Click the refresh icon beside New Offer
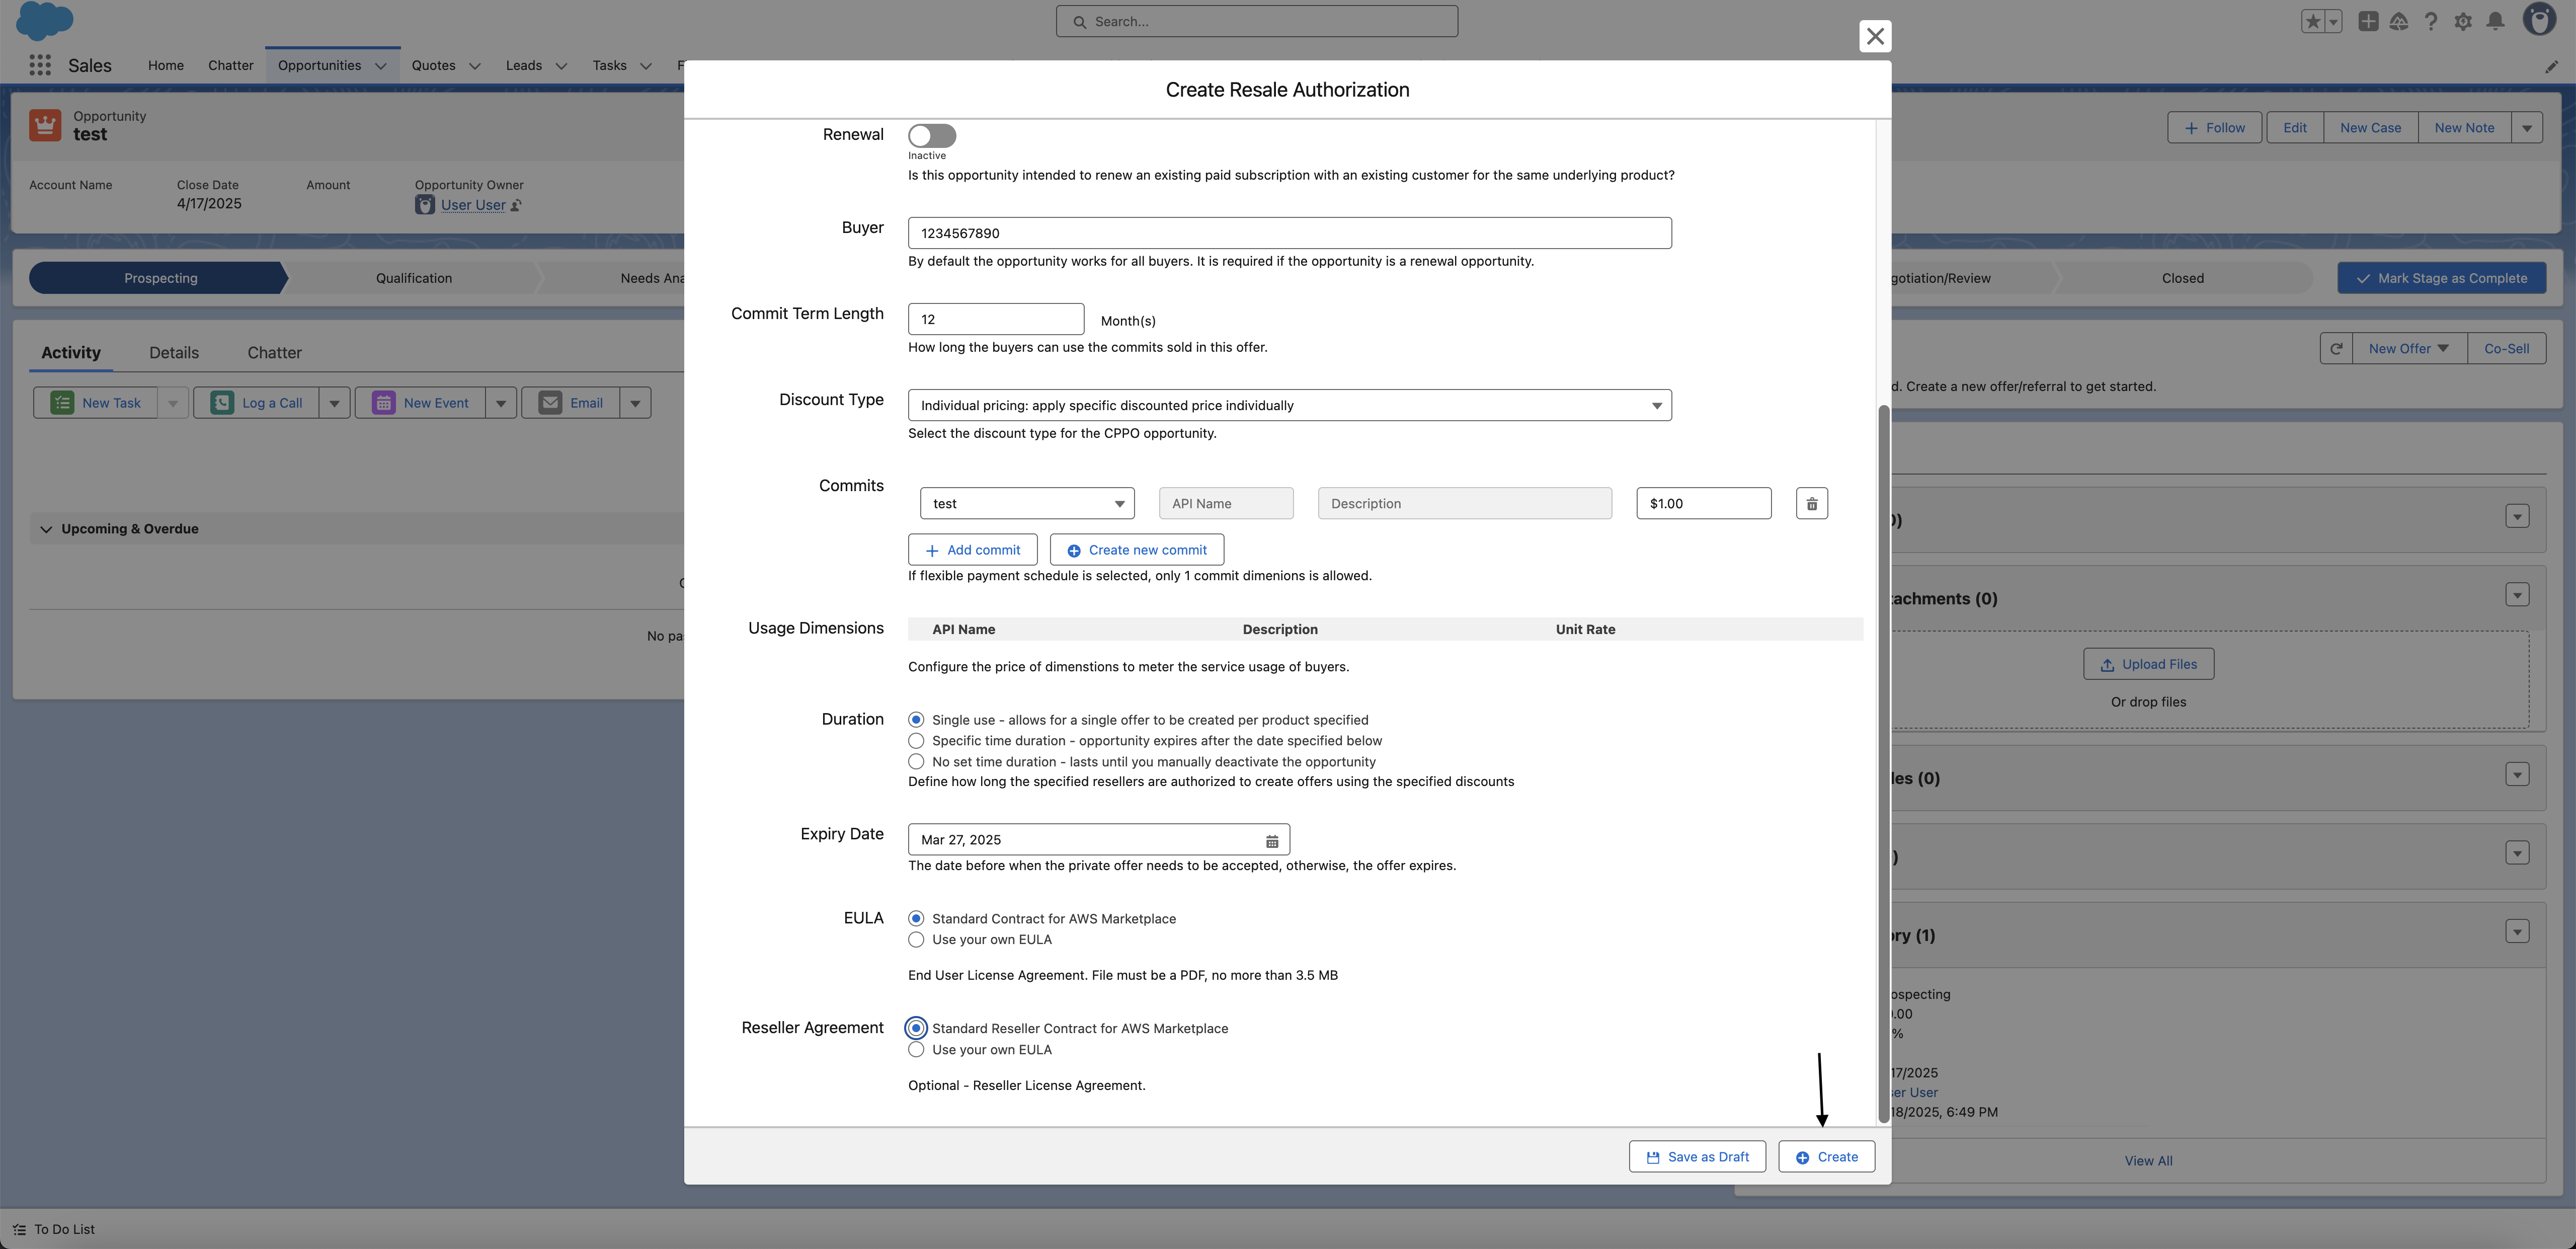 (2336, 348)
